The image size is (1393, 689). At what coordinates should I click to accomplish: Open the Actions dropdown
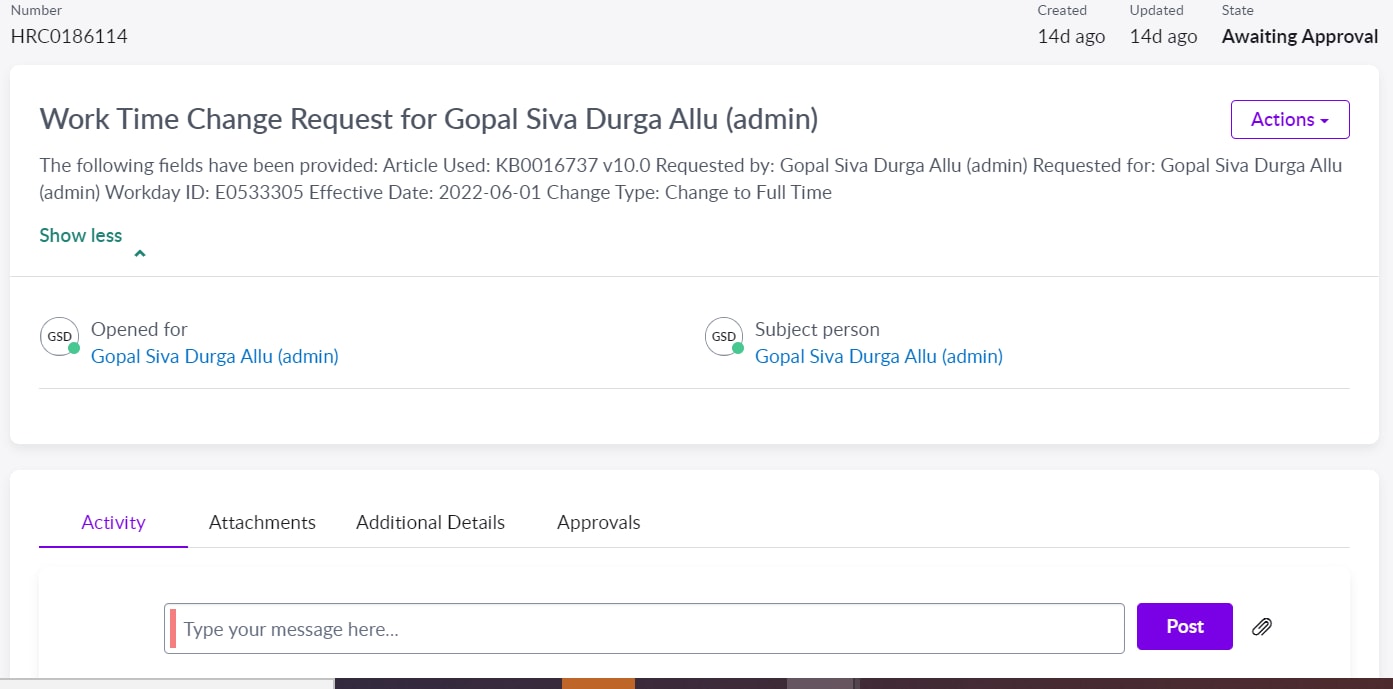click(x=1289, y=119)
